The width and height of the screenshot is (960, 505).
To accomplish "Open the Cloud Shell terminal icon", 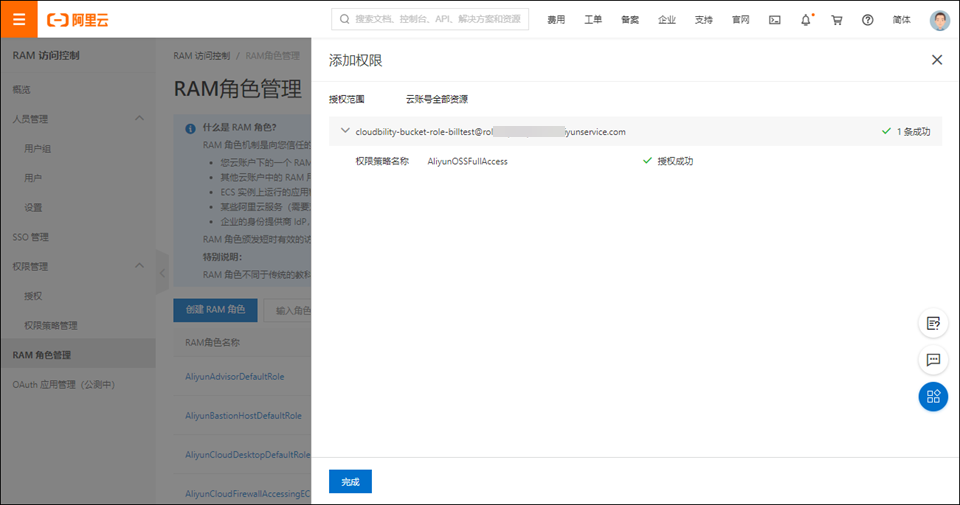I will [774, 20].
